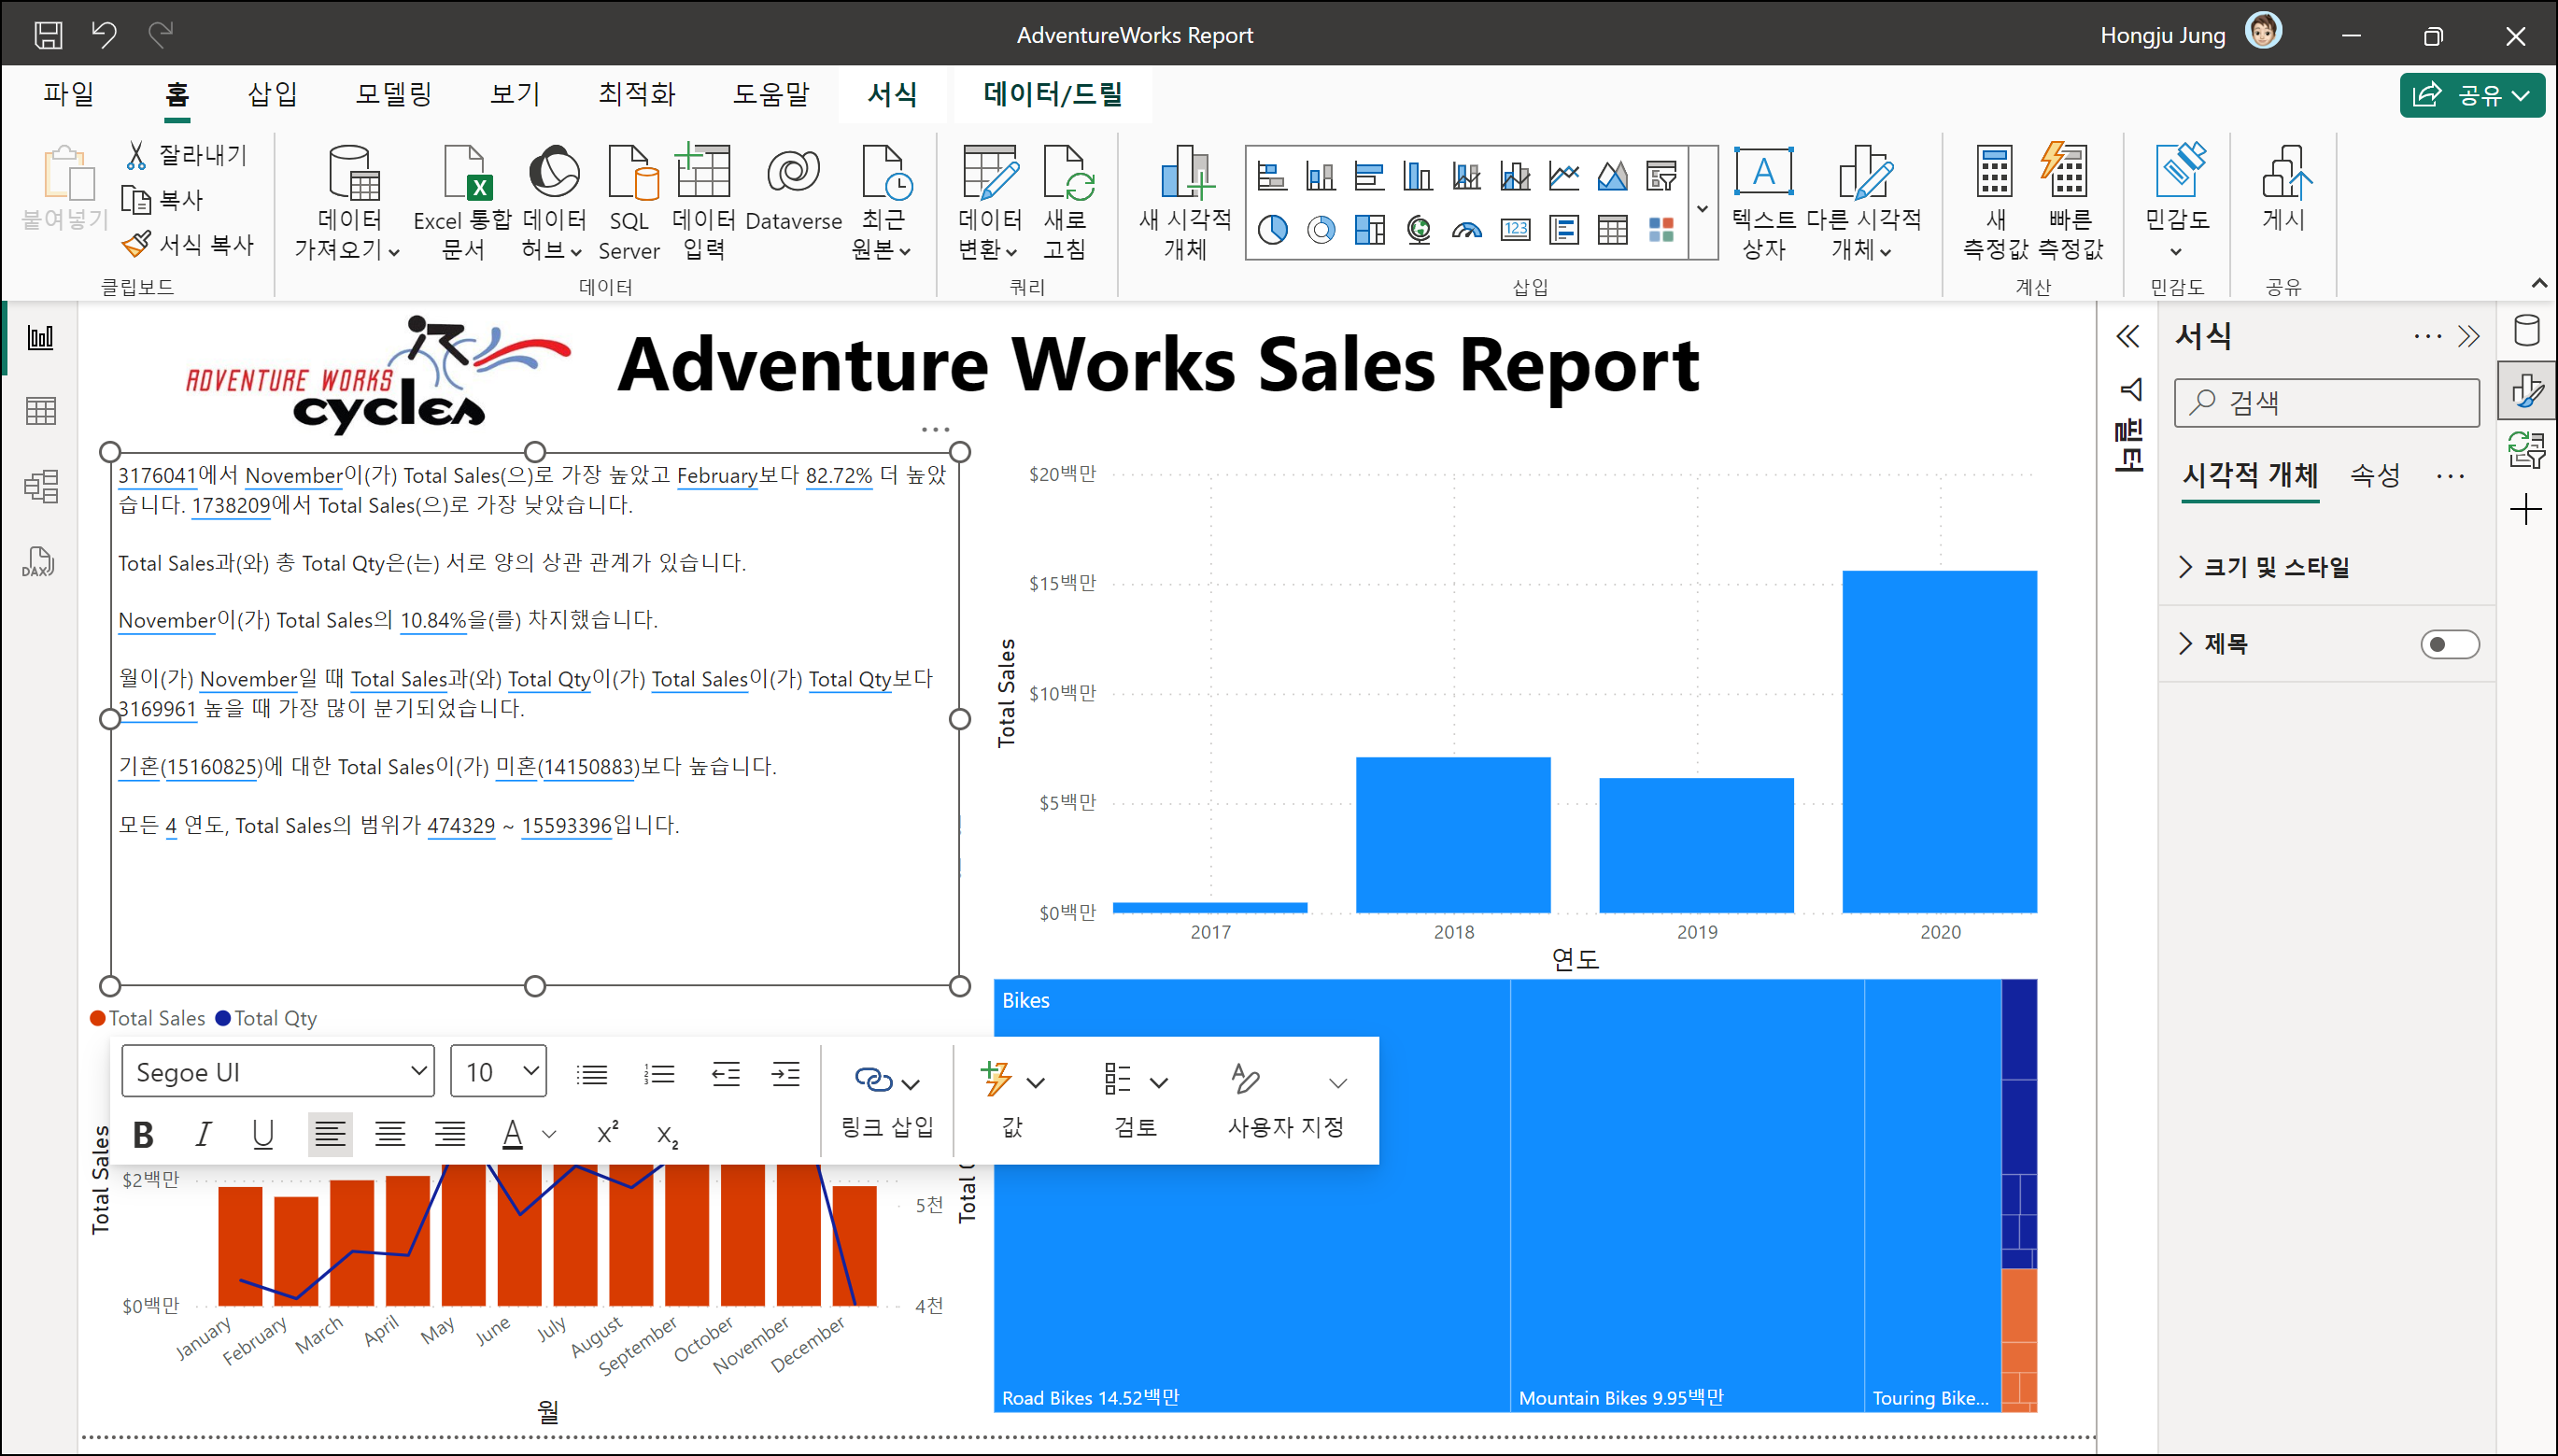Toggle the 제목 switch on
The image size is (2558, 1456).
[x=2449, y=644]
